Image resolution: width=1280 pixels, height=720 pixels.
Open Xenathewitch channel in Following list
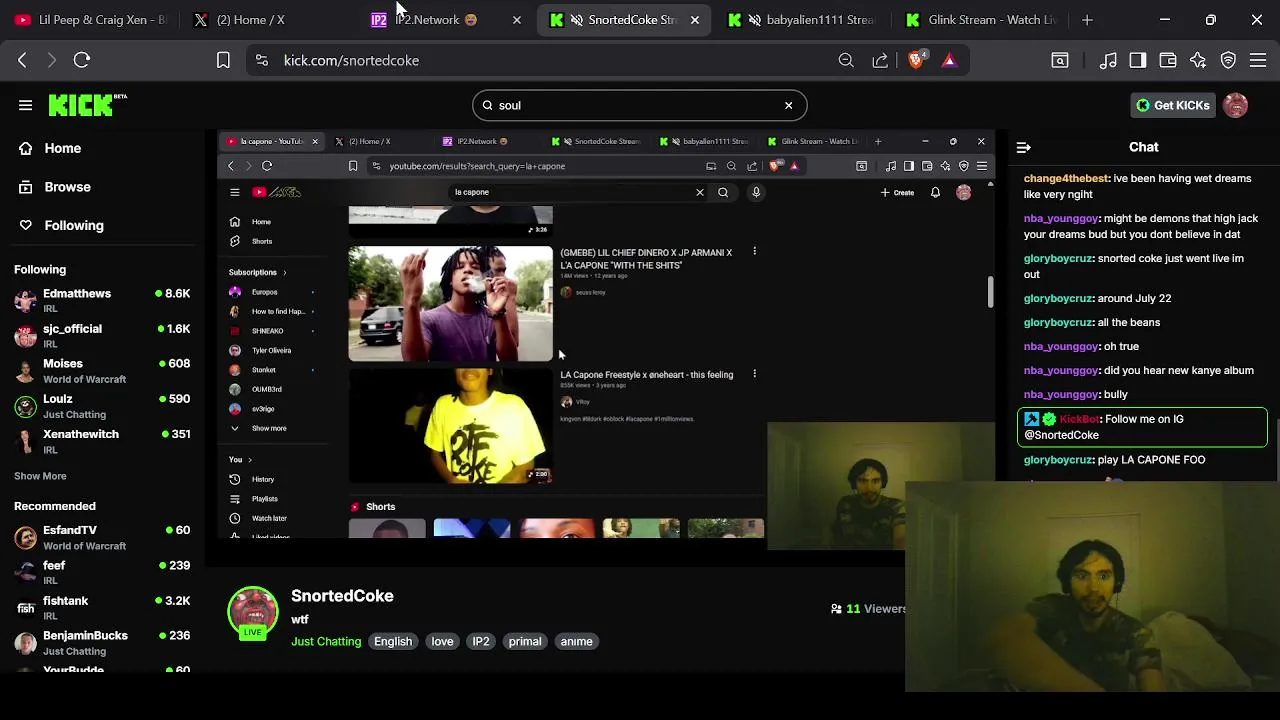click(100, 441)
